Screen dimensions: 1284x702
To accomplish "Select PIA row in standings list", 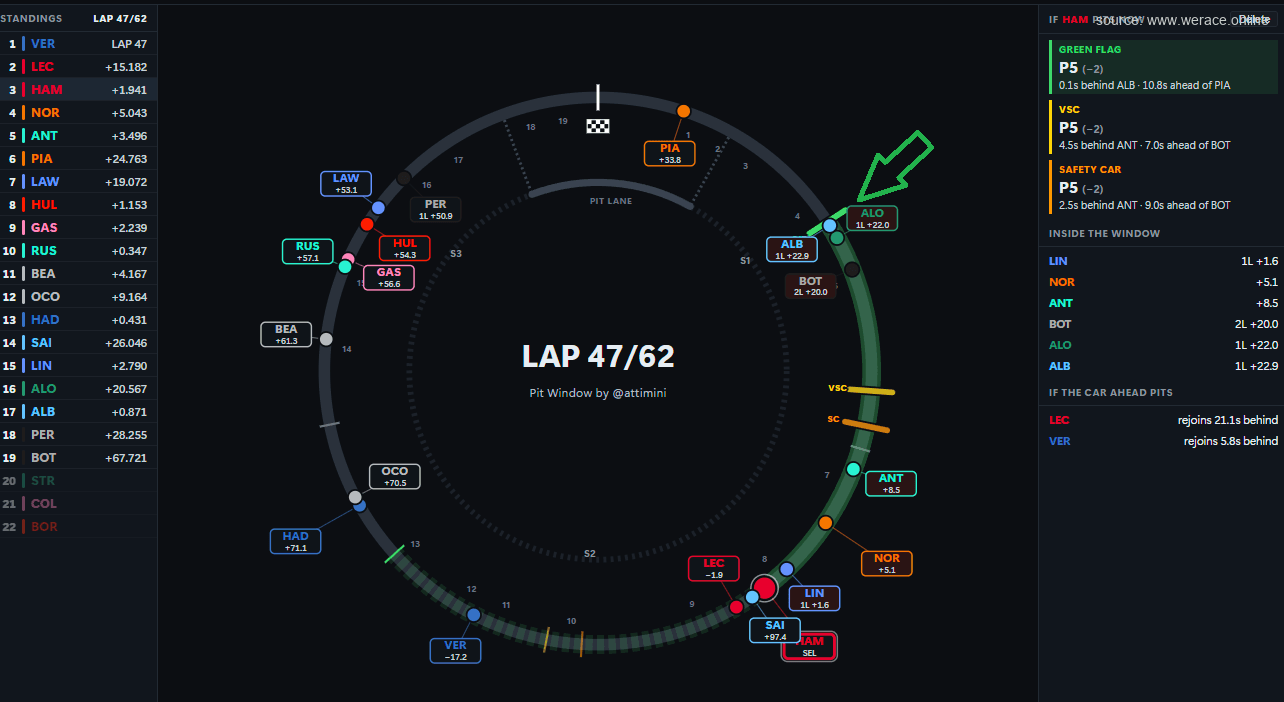I will point(78,159).
